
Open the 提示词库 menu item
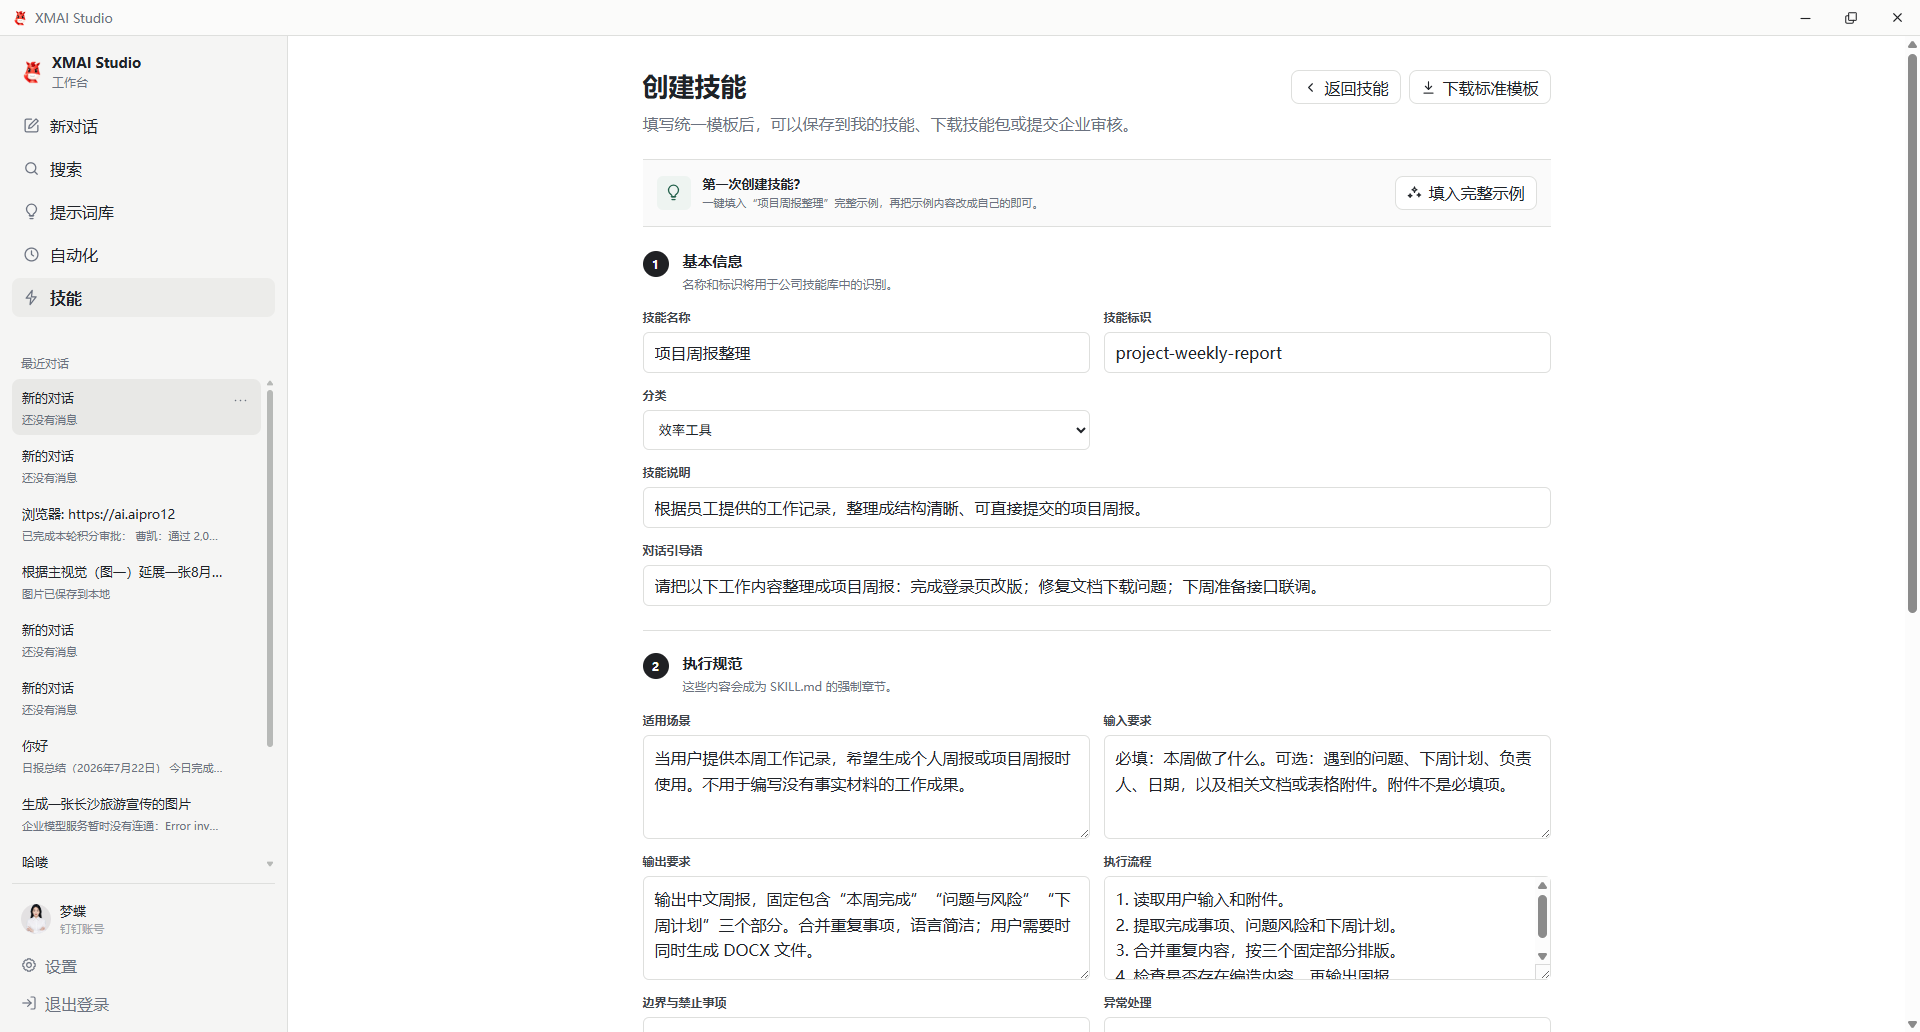click(143, 212)
